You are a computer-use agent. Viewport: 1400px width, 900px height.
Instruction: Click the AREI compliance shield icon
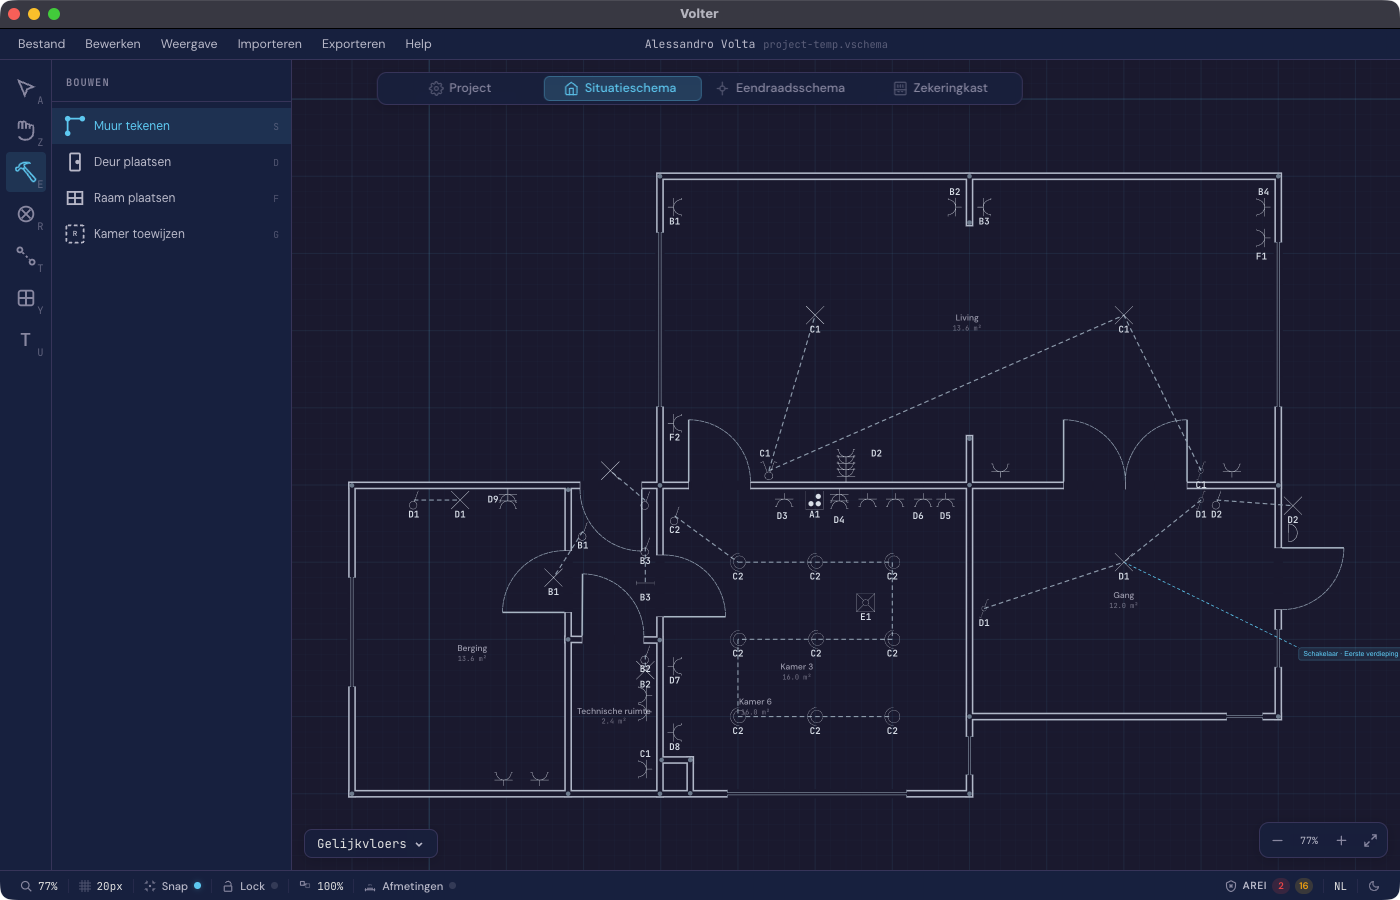(1232, 886)
